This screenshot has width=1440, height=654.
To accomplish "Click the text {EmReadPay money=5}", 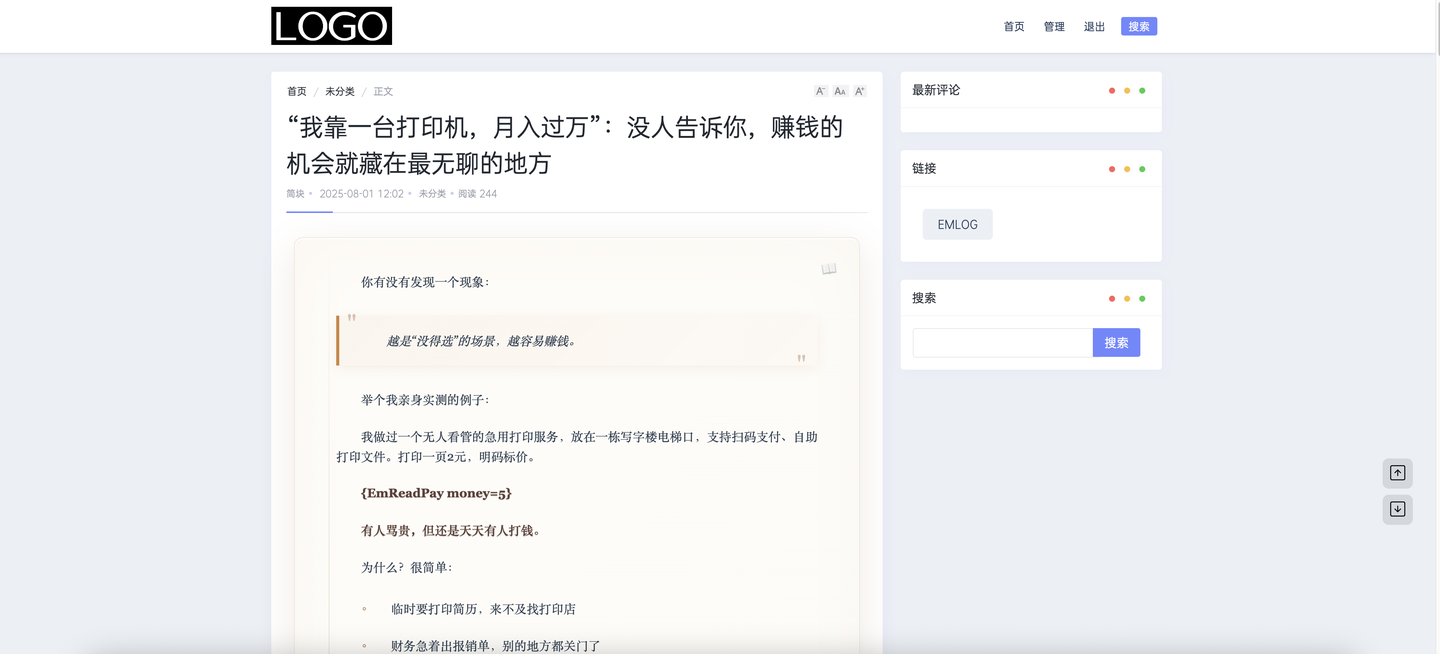I will [436, 493].
